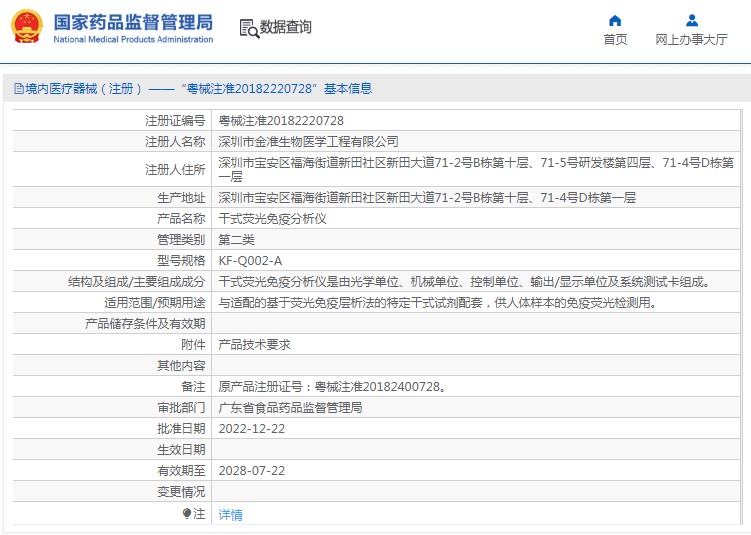751x535 pixels.
Task: Click the bulb icon next to 注
Action: [x=186, y=514]
